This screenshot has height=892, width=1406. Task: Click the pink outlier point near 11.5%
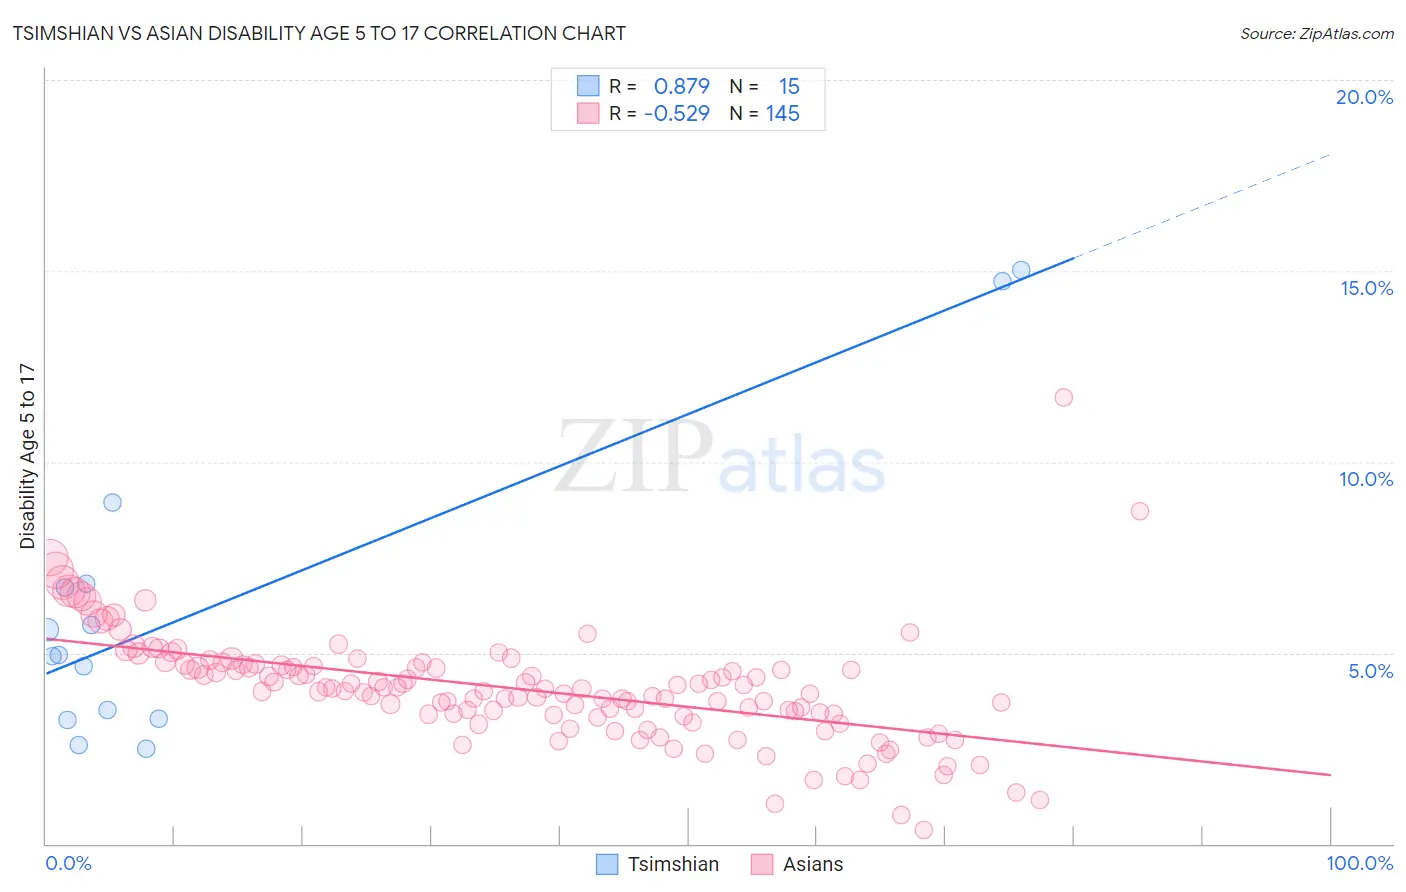[1064, 397]
